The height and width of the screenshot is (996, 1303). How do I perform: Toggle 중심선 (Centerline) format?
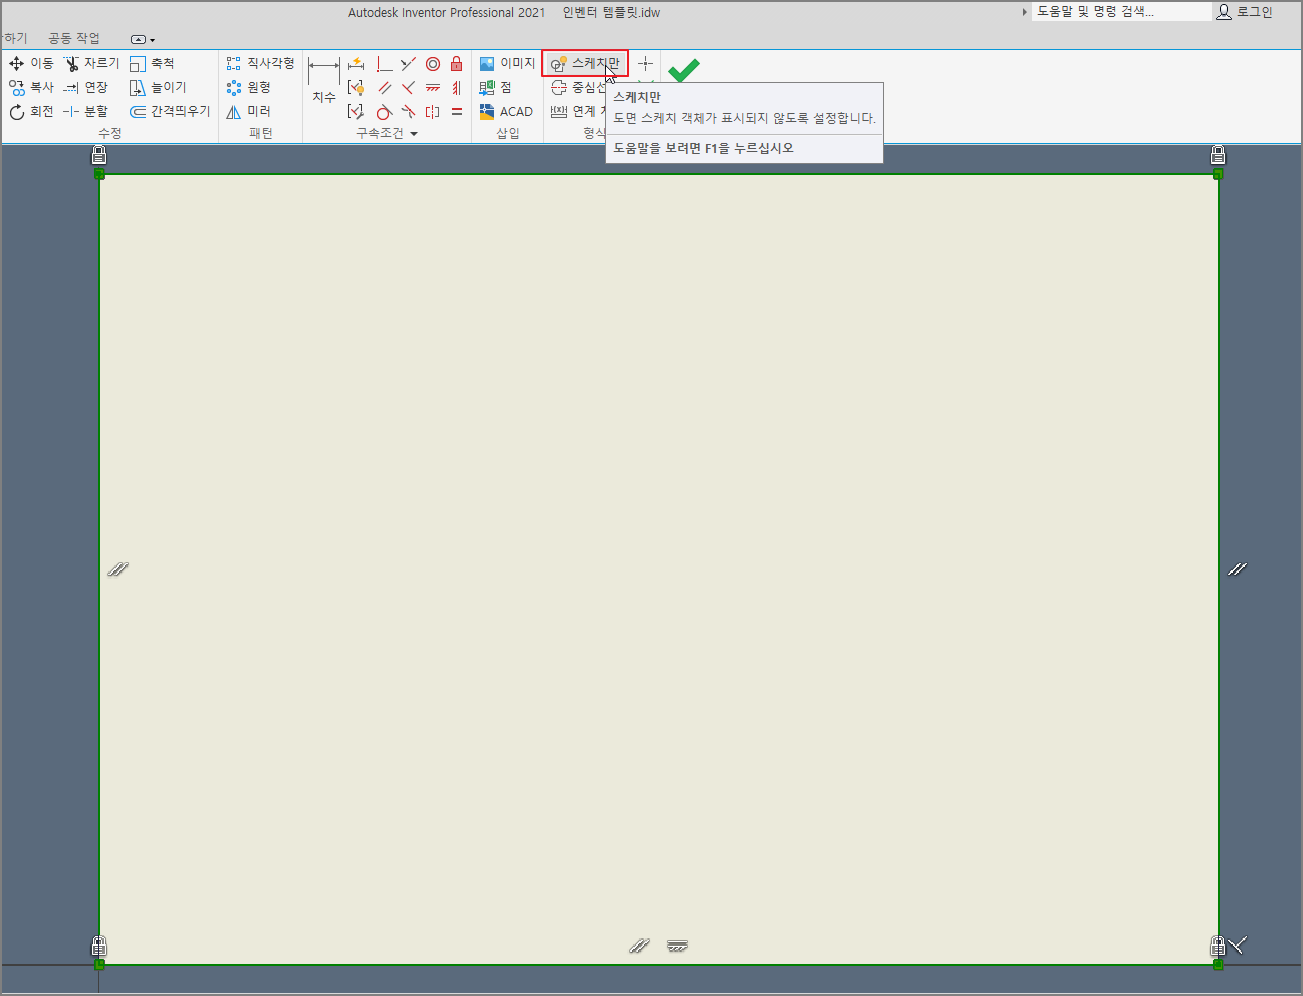point(578,87)
